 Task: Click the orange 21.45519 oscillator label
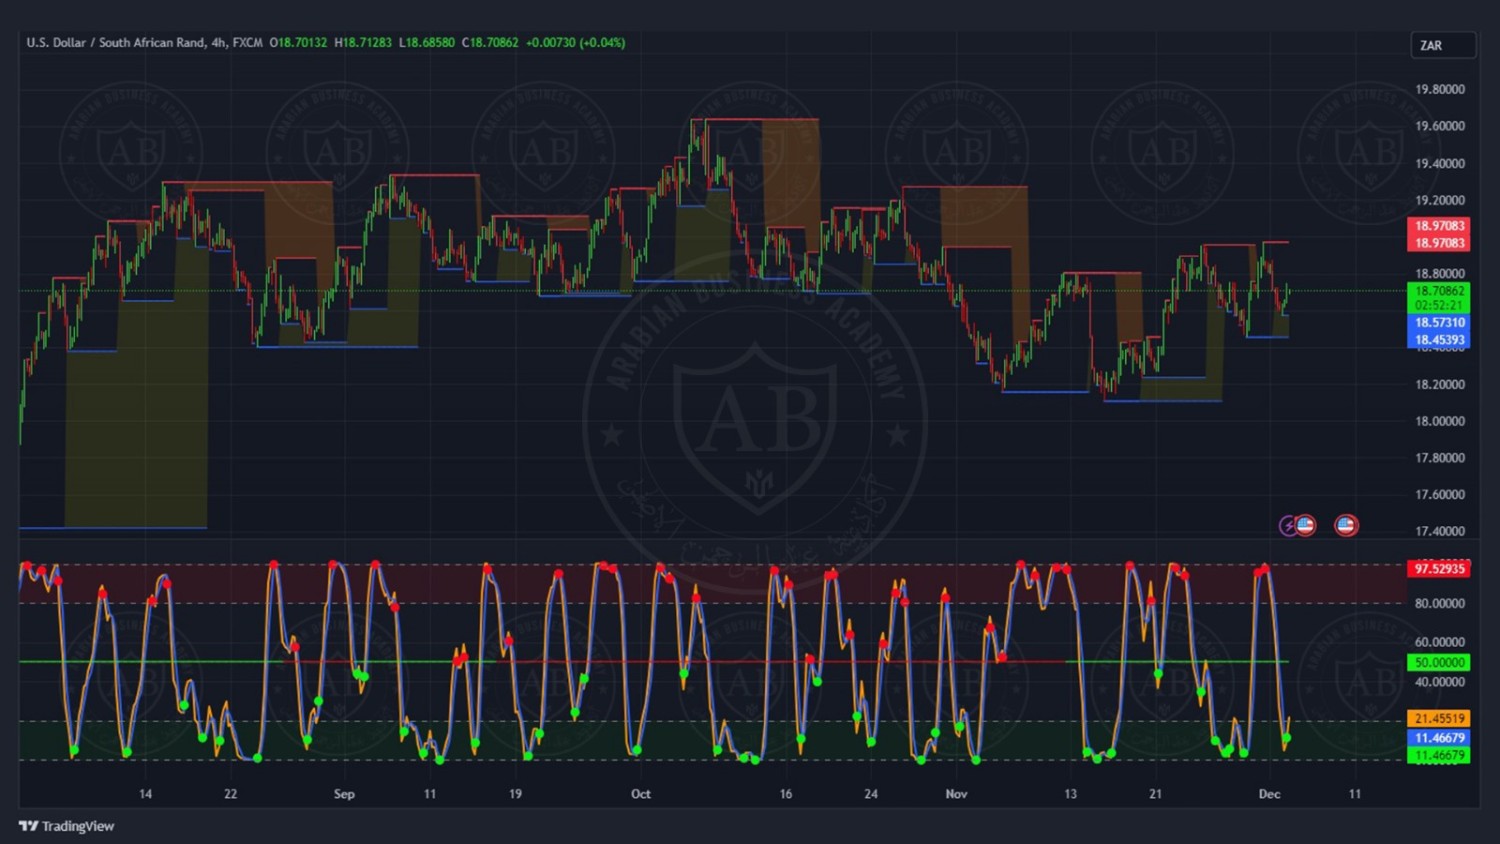(x=1439, y=719)
